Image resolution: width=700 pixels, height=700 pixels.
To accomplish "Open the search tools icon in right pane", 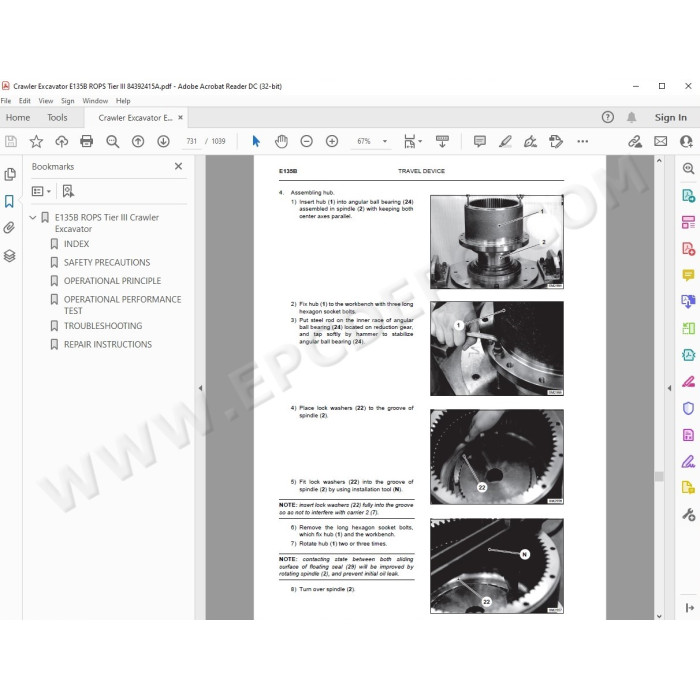I will [688, 168].
